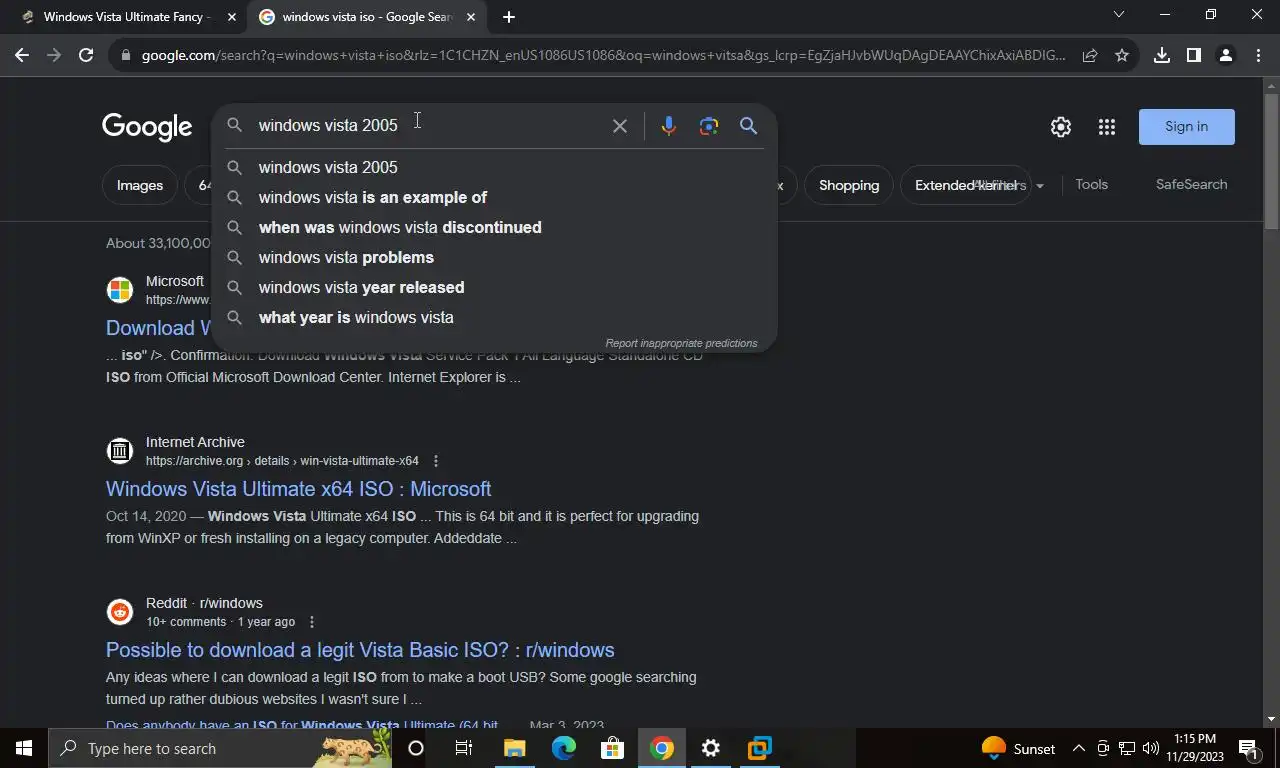The width and height of the screenshot is (1280, 768).
Task: Open Microsoft Store from the taskbar
Action: coord(612,748)
